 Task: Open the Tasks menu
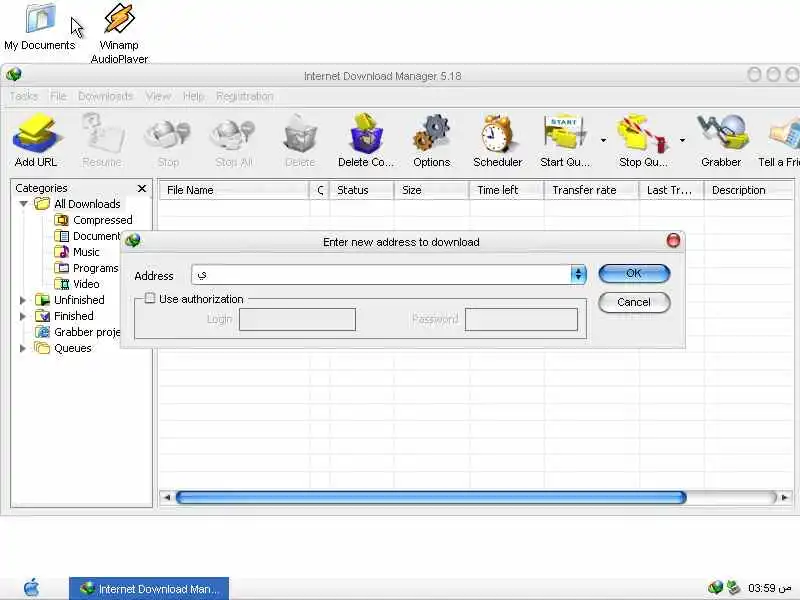coord(23,96)
